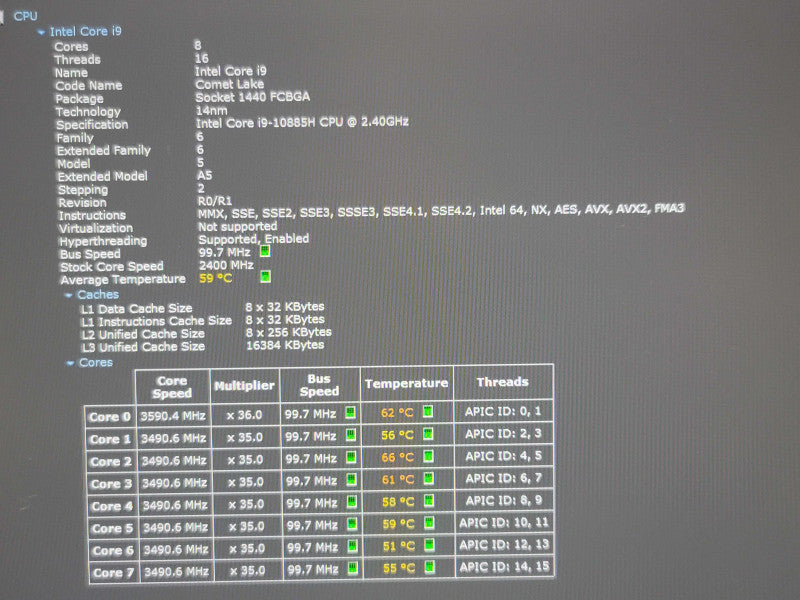Click Core 1 bus speed graph icon

351,435
